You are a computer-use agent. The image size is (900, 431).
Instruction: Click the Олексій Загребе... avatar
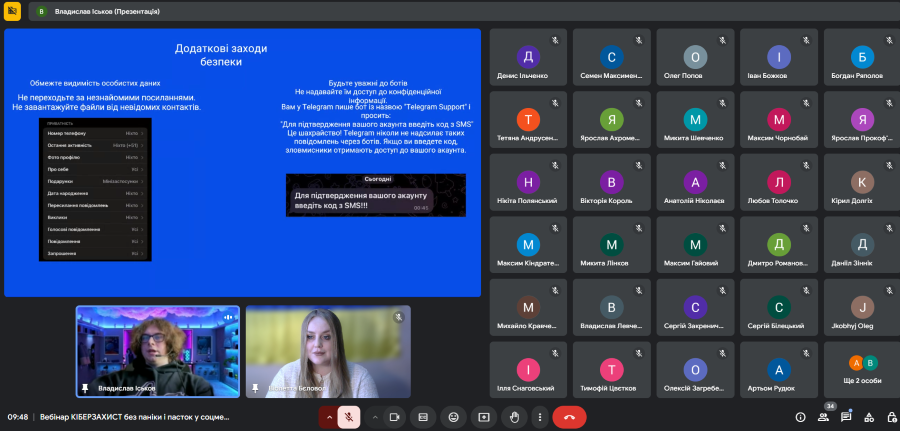pos(695,370)
